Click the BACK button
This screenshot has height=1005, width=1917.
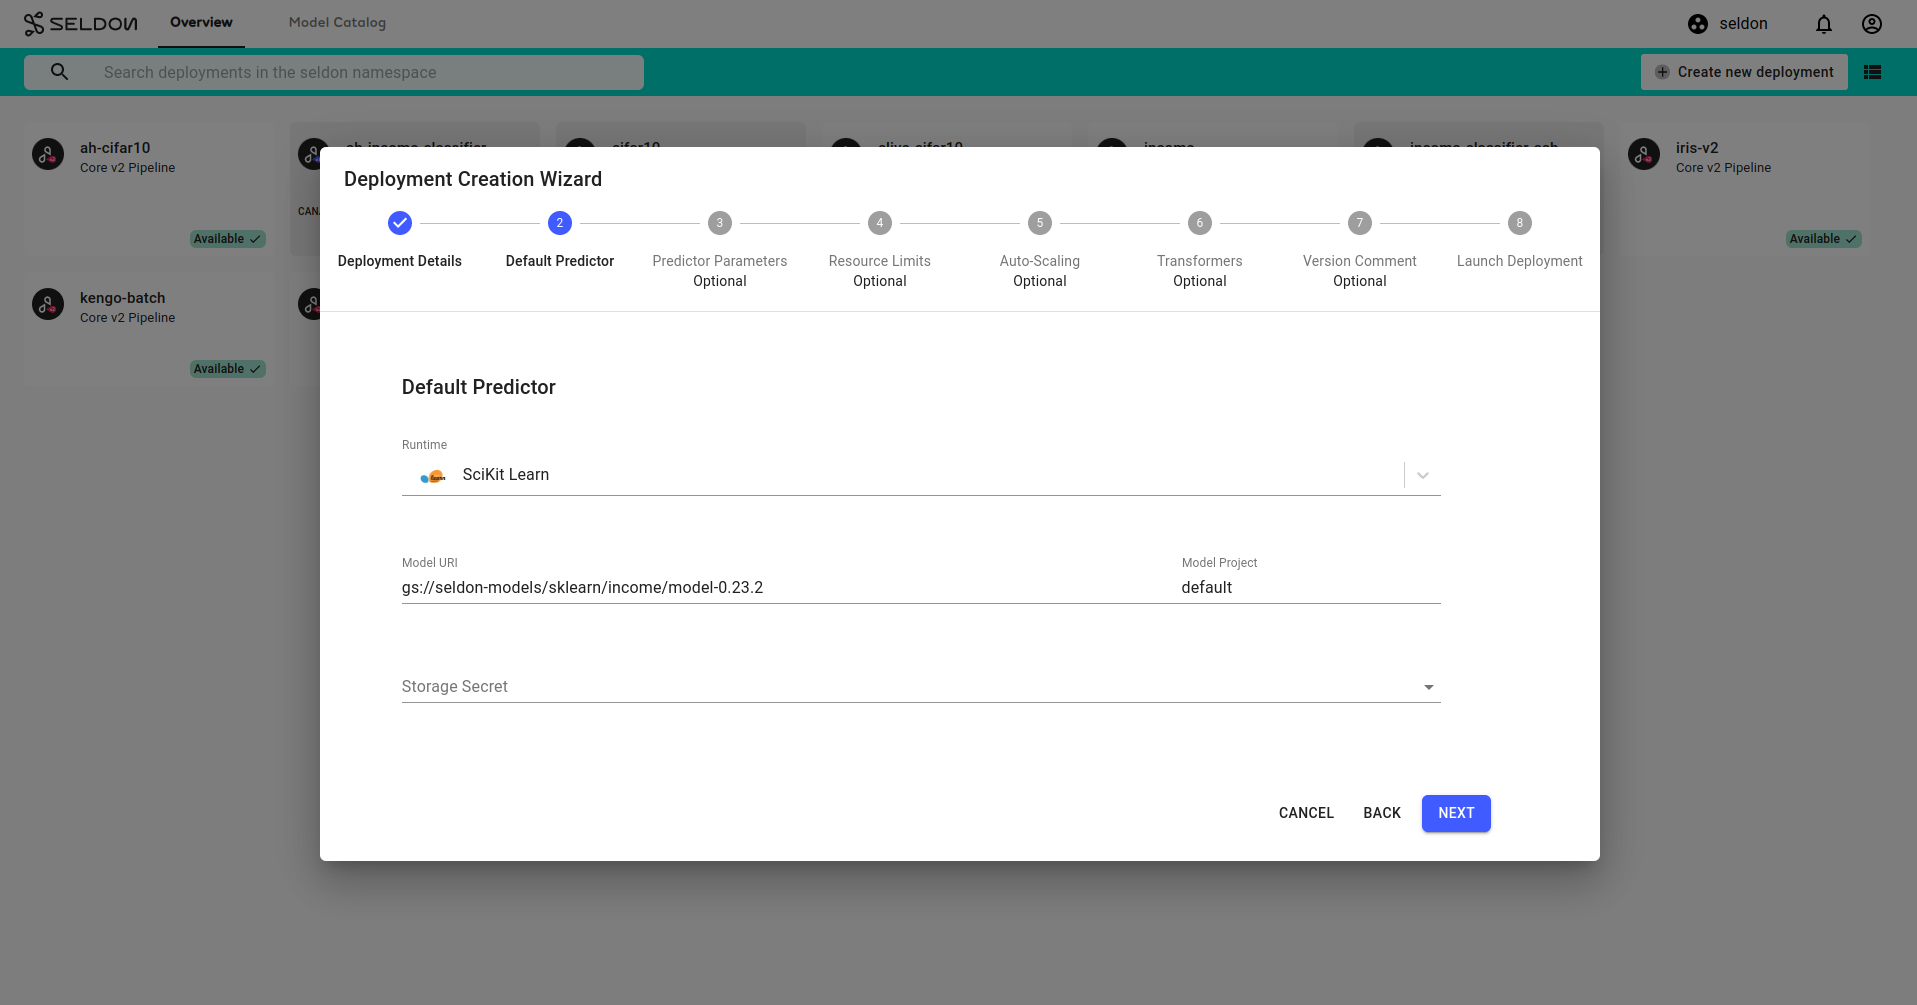(1382, 813)
